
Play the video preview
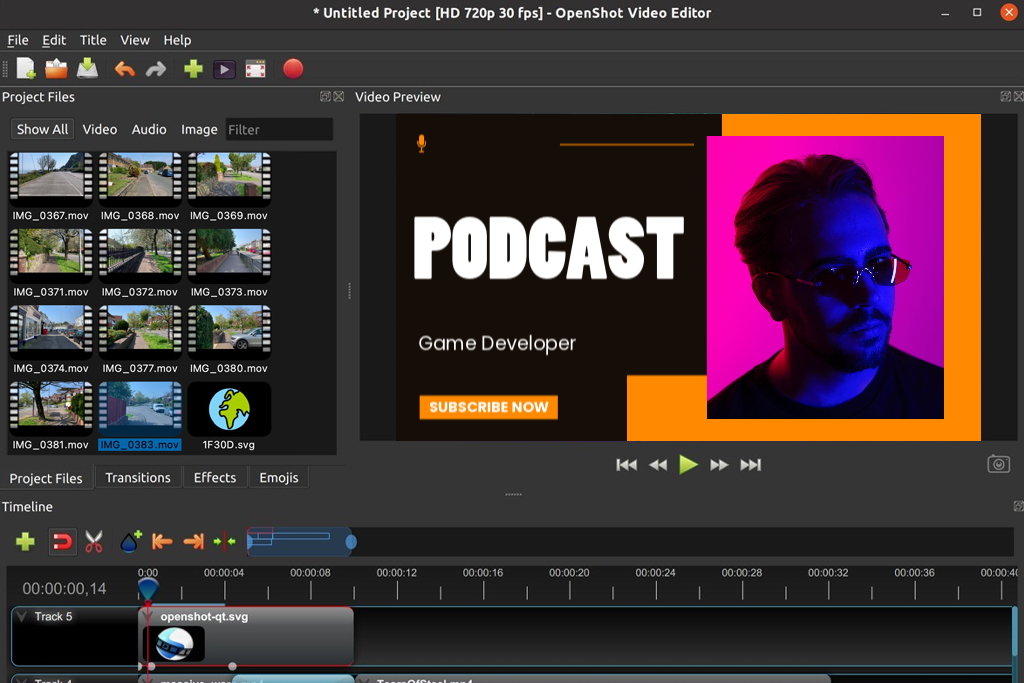tap(688, 464)
